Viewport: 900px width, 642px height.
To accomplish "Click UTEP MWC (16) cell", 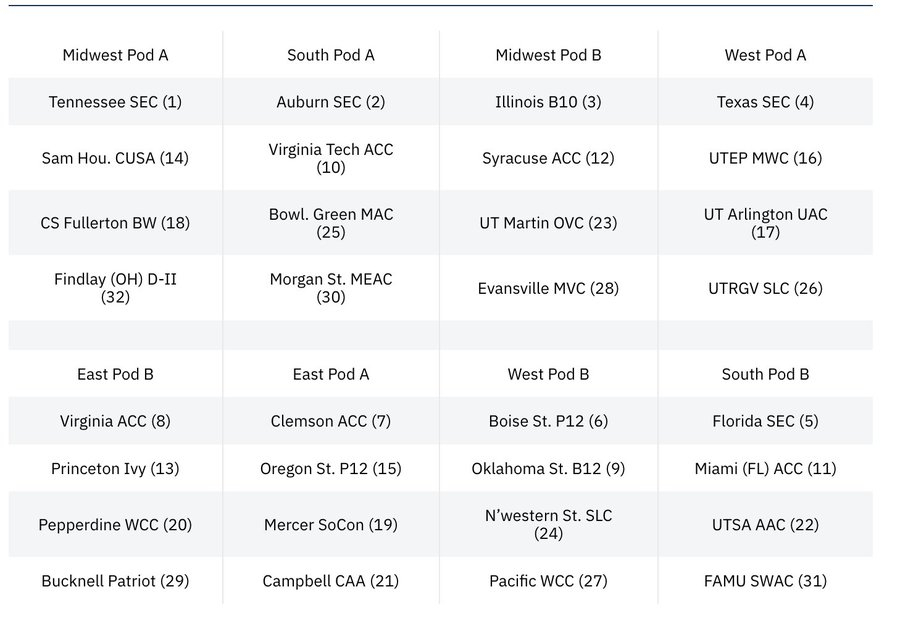I will [765, 158].
